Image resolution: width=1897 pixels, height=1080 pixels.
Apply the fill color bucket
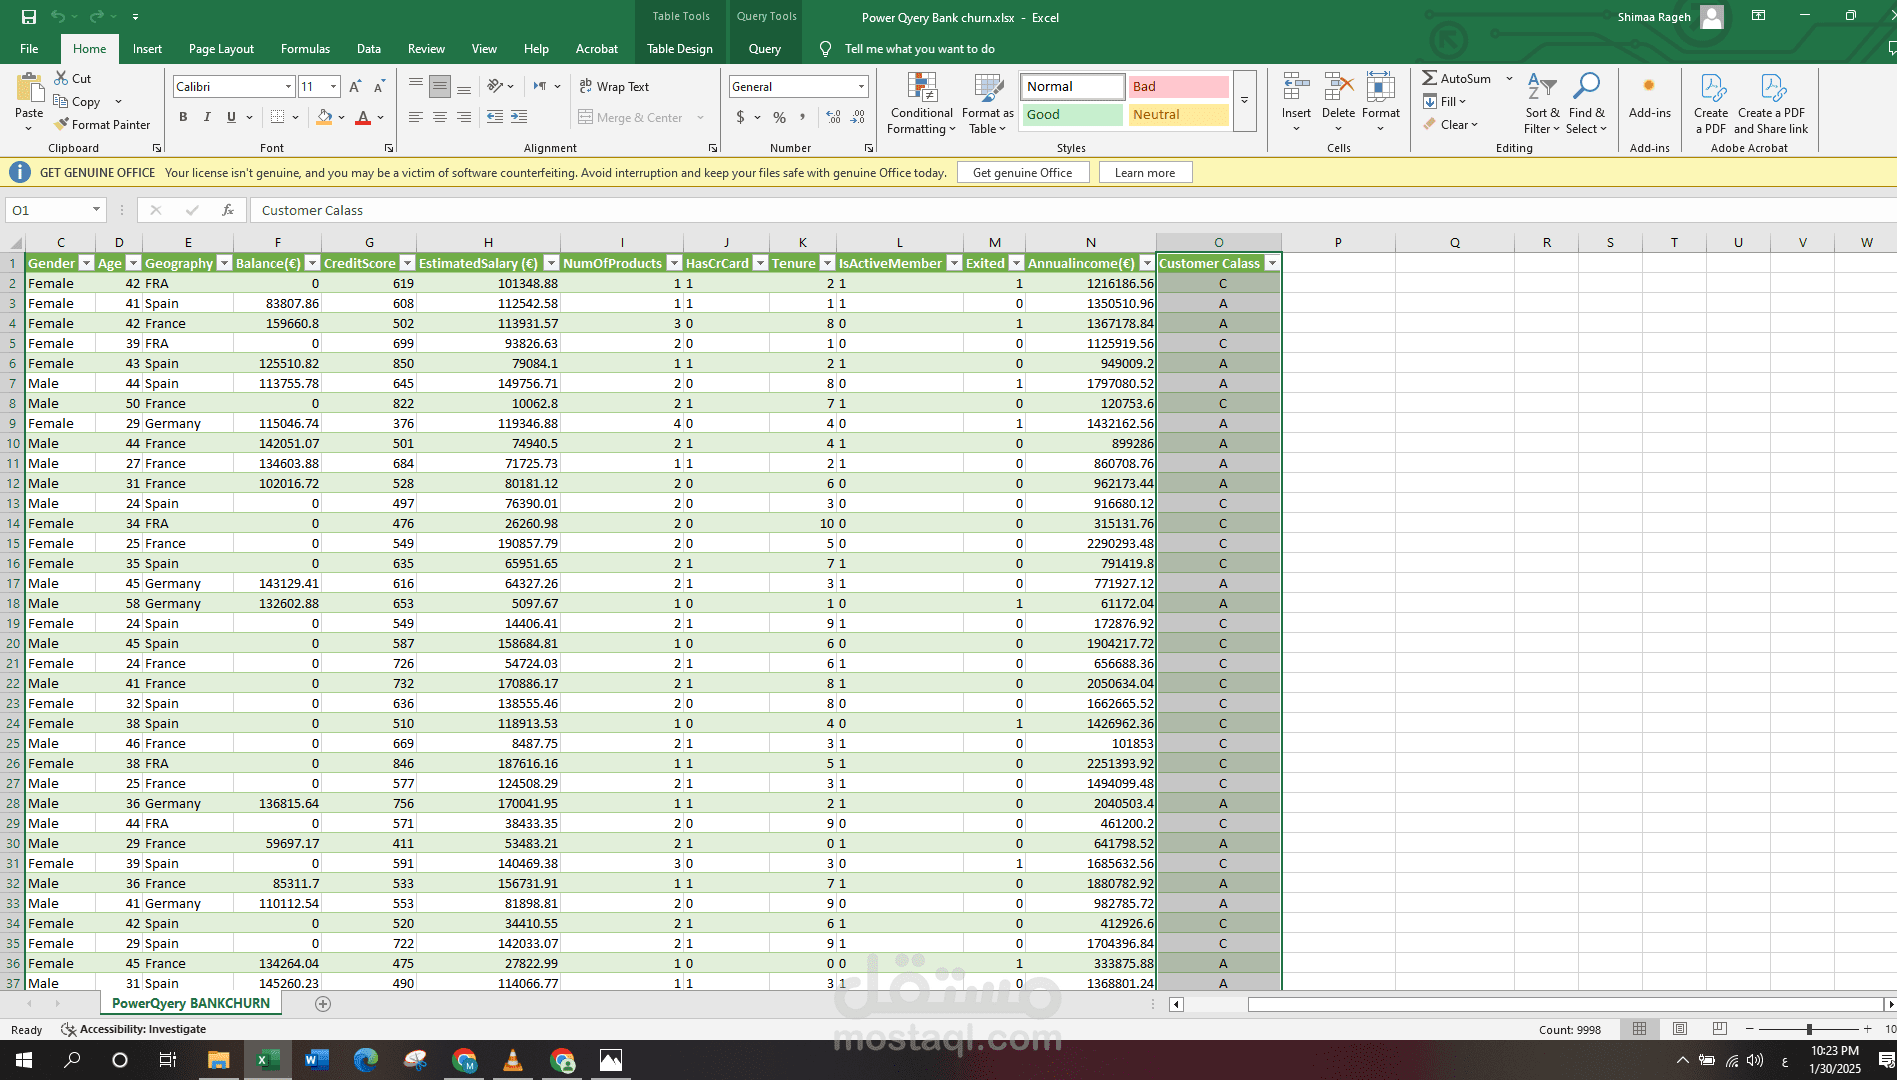[324, 117]
